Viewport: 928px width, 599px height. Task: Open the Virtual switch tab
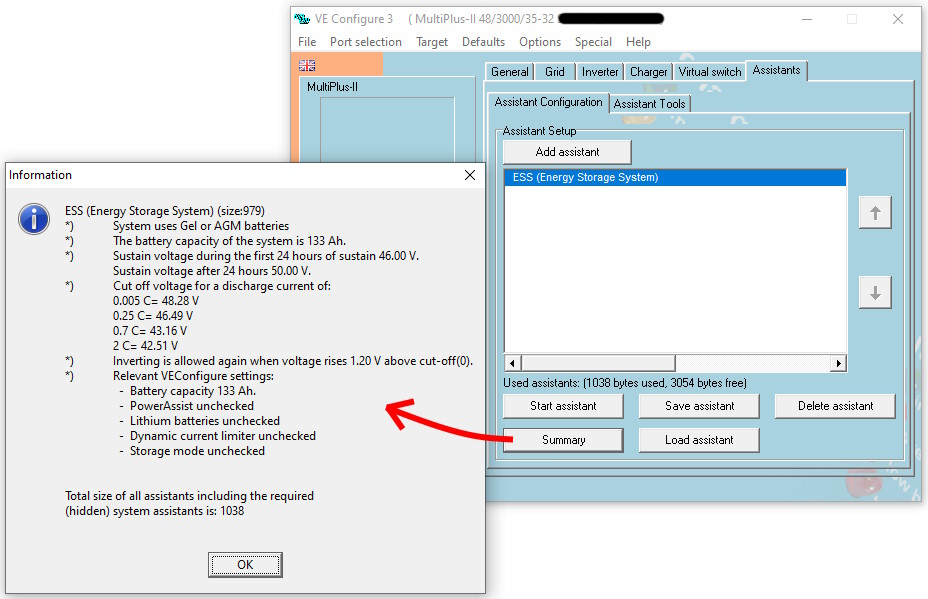coord(710,72)
